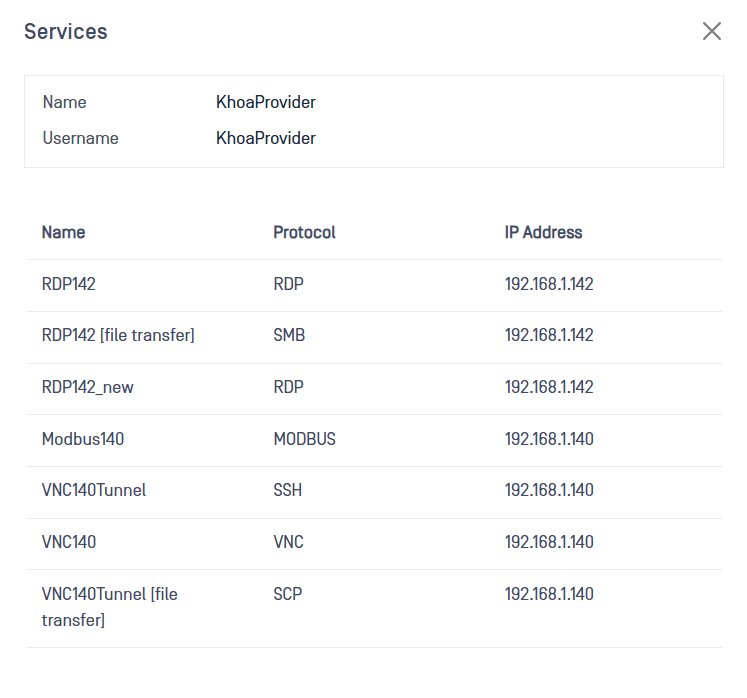Close the Services dialog

pos(712,31)
